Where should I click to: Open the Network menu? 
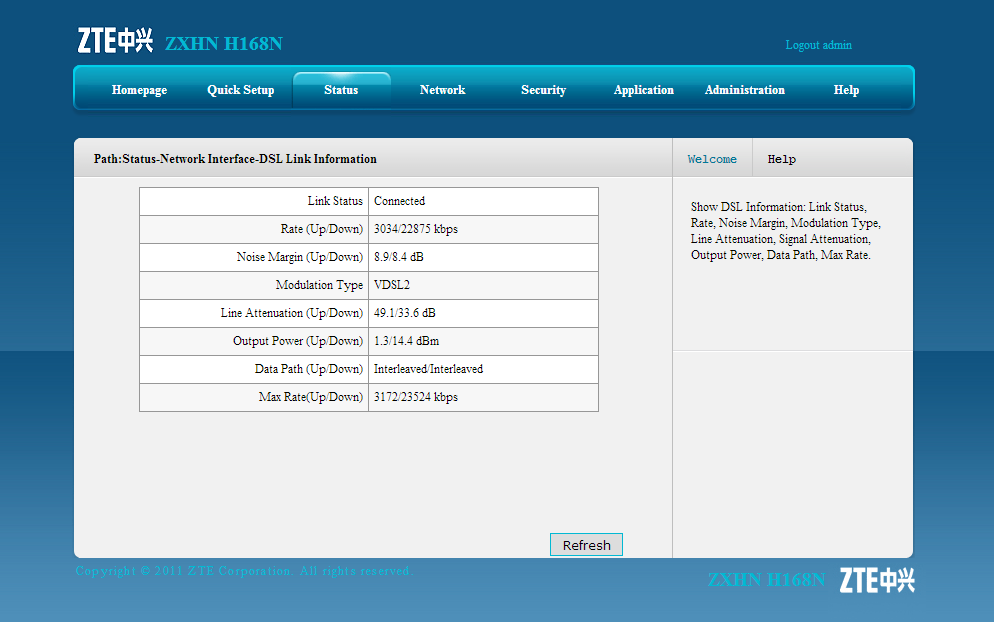(442, 90)
